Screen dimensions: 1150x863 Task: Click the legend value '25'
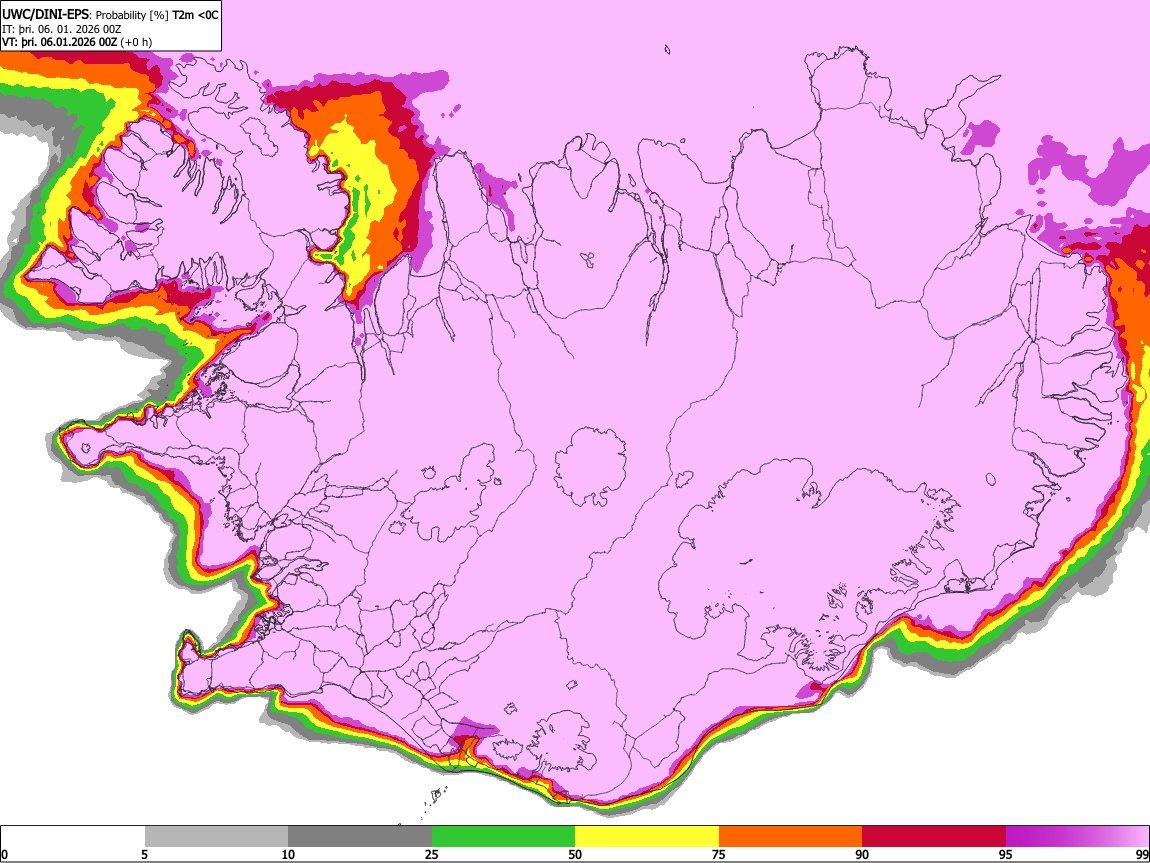[x=432, y=854]
